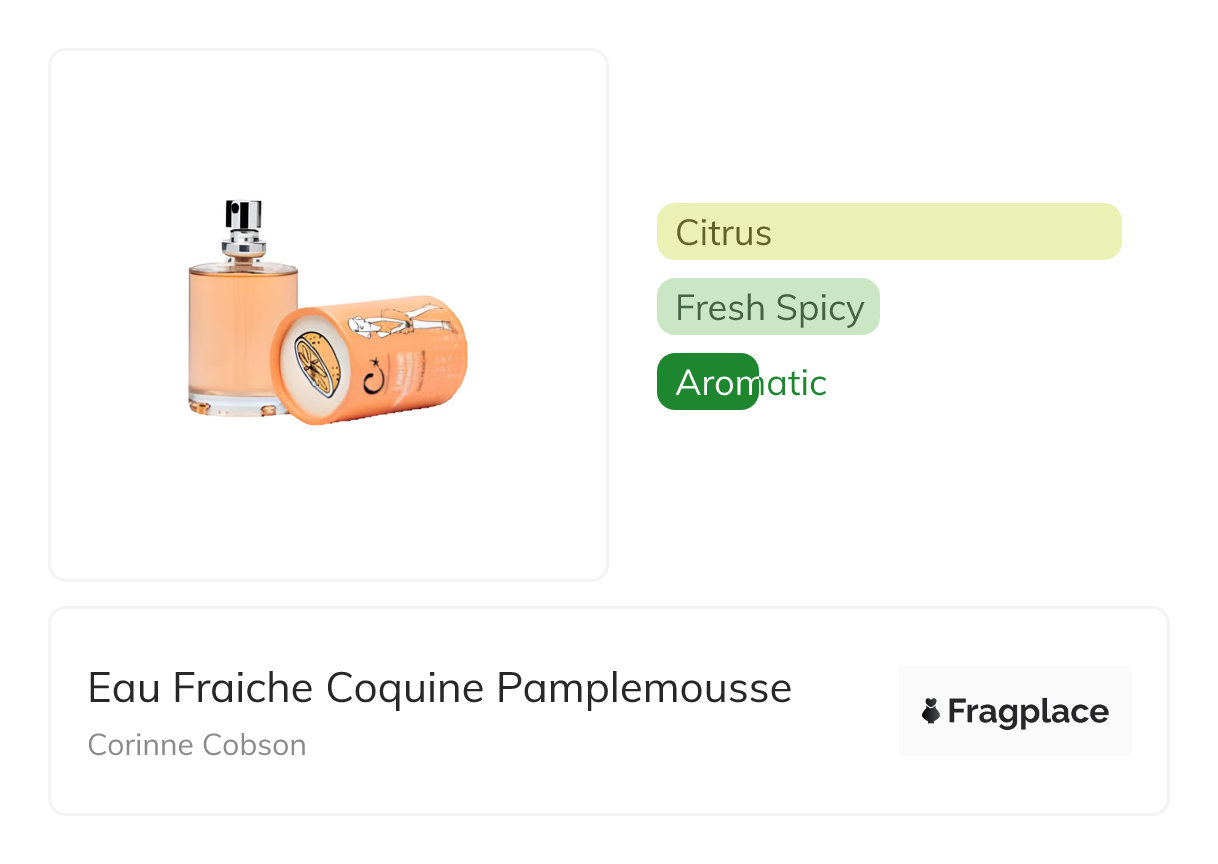Screen dimensions: 1218x864
Task: Select the Citrus accord bar
Action: (888, 232)
